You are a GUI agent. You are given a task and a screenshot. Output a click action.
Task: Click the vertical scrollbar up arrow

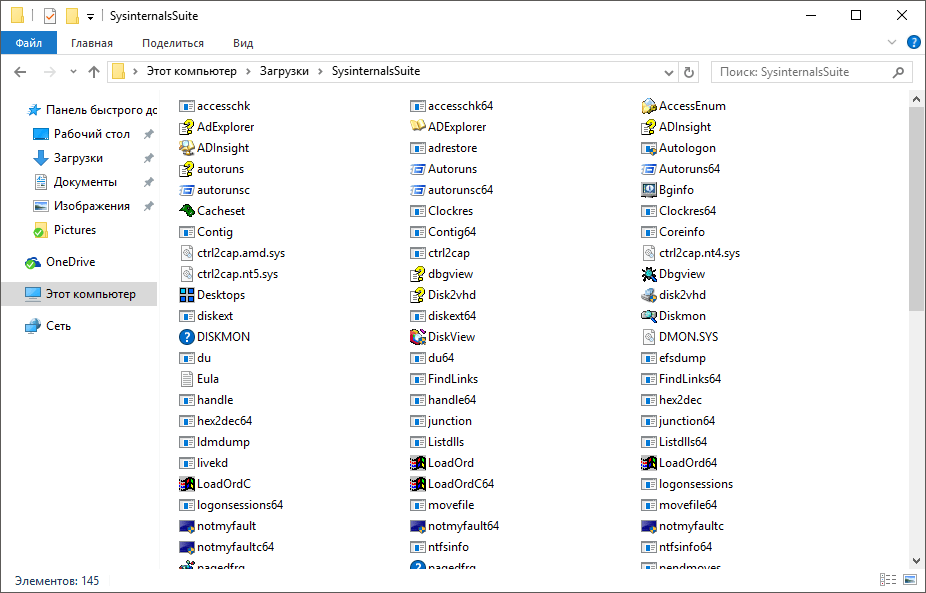point(917,99)
